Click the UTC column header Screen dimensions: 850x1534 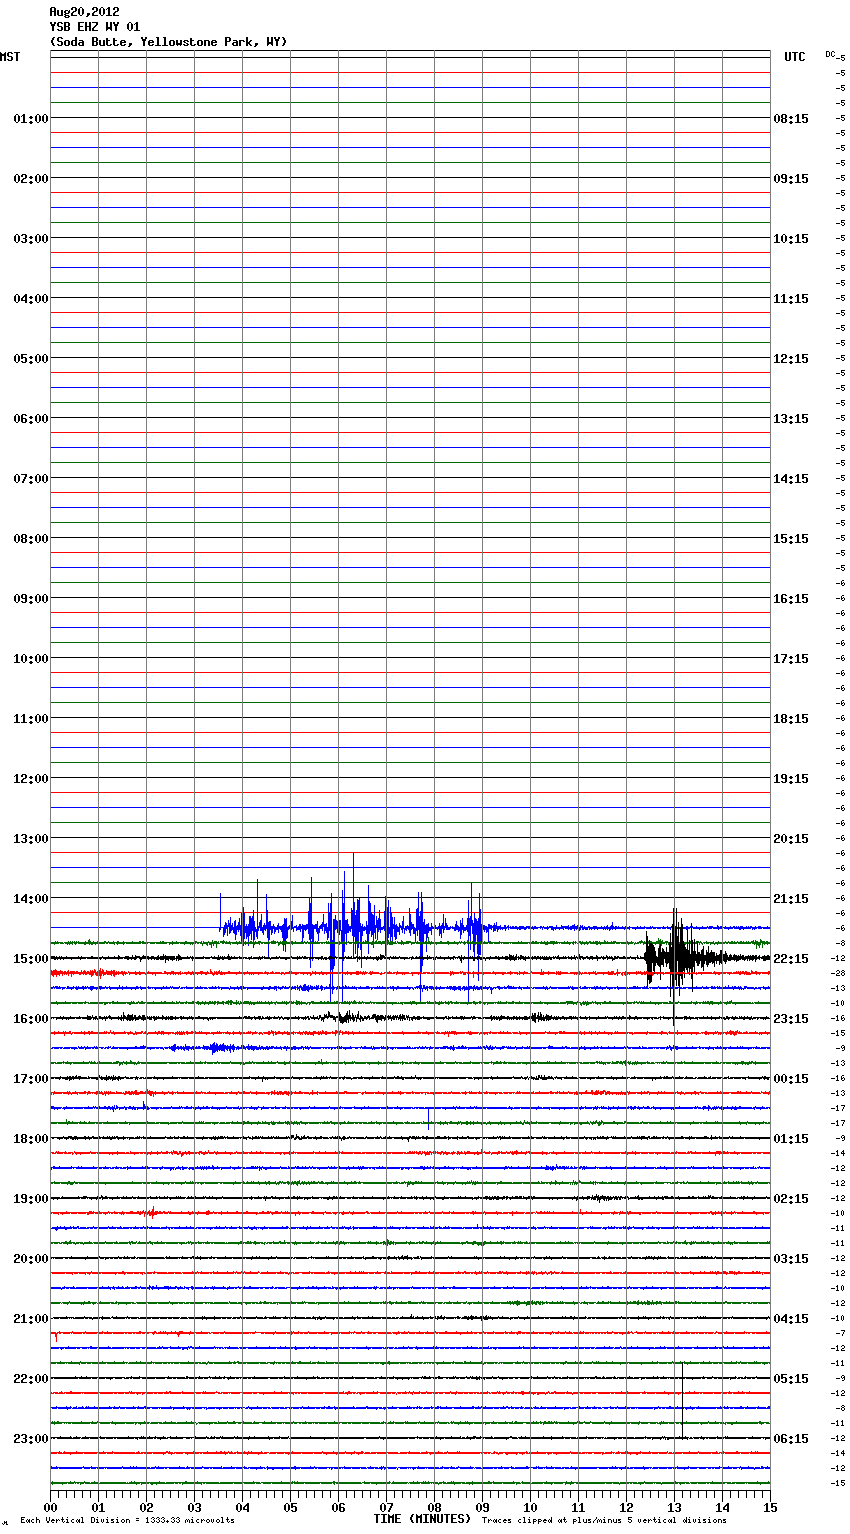pyautogui.click(x=795, y=57)
